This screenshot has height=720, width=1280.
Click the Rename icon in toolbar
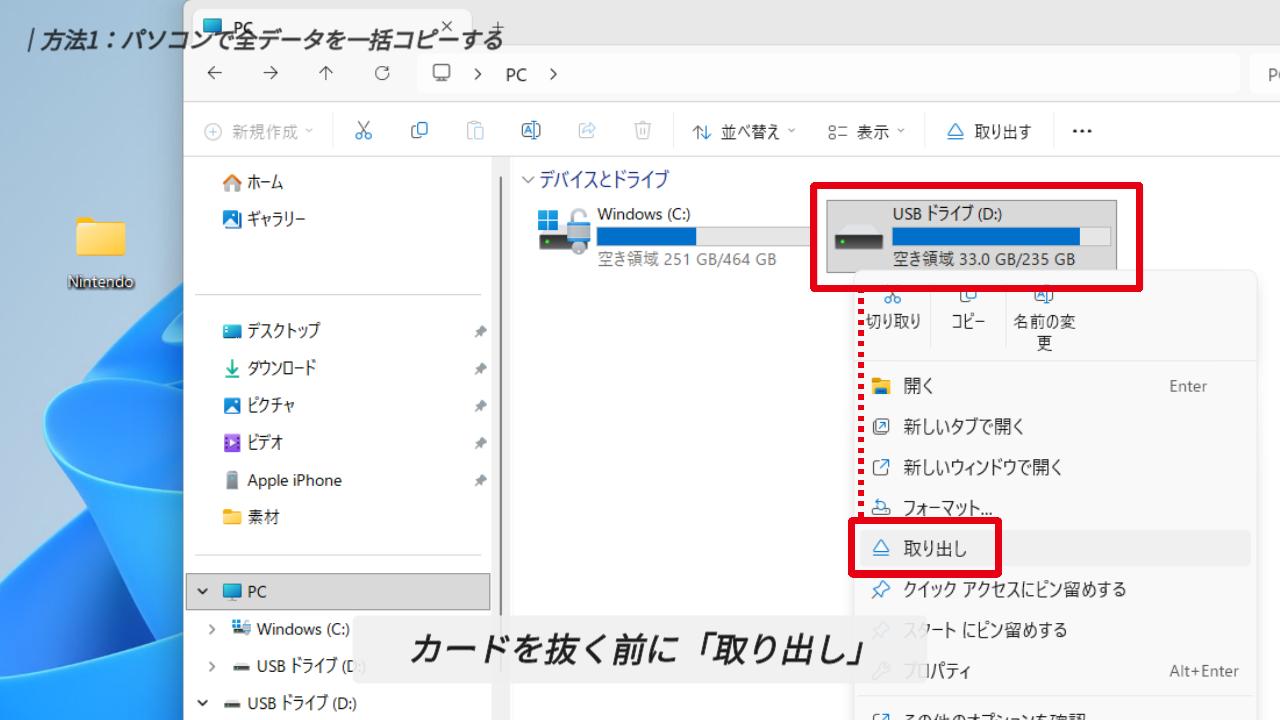pyautogui.click(x=531, y=131)
